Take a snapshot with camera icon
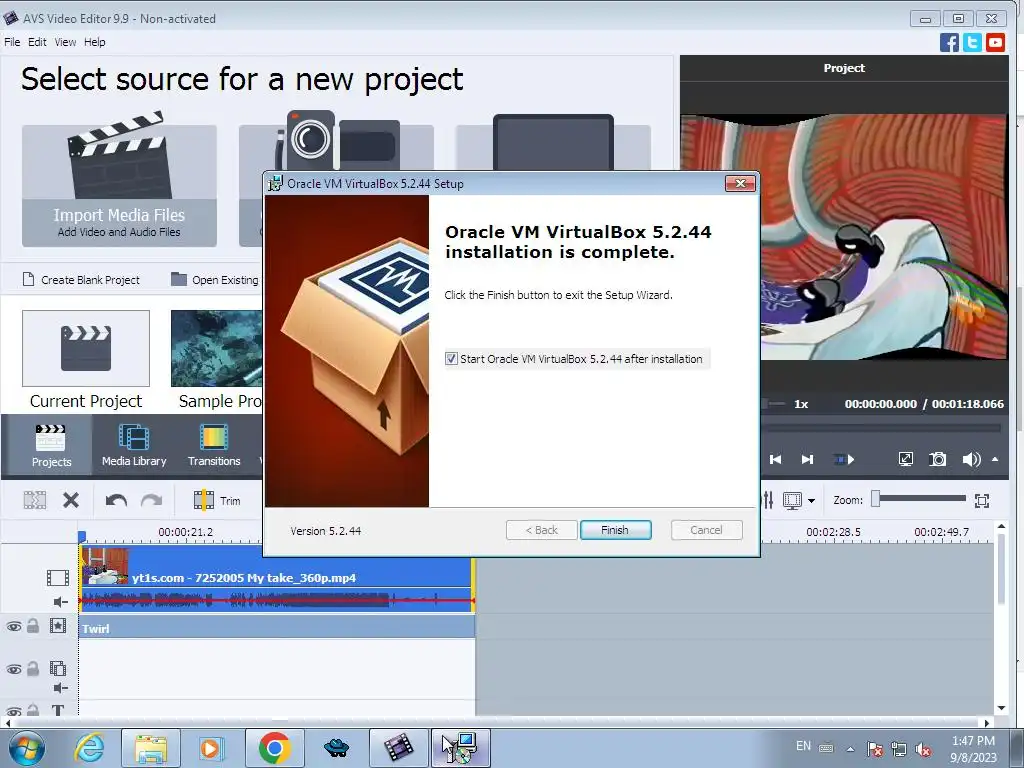The image size is (1024, 768). click(x=938, y=459)
